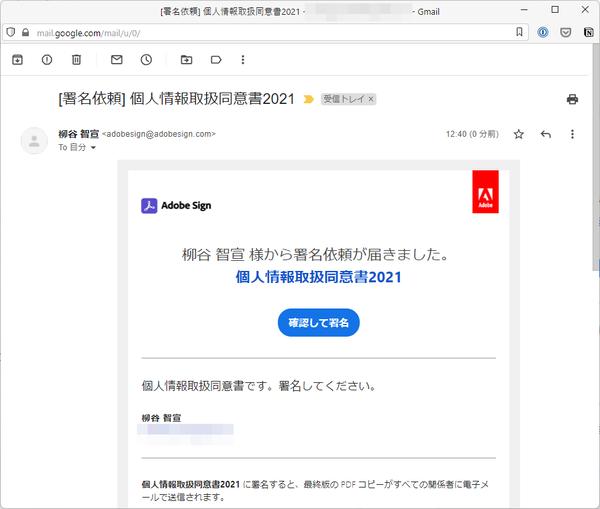The image size is (600, 509).
Task: Click the 確認して署名 button
Action: point(318,323)
